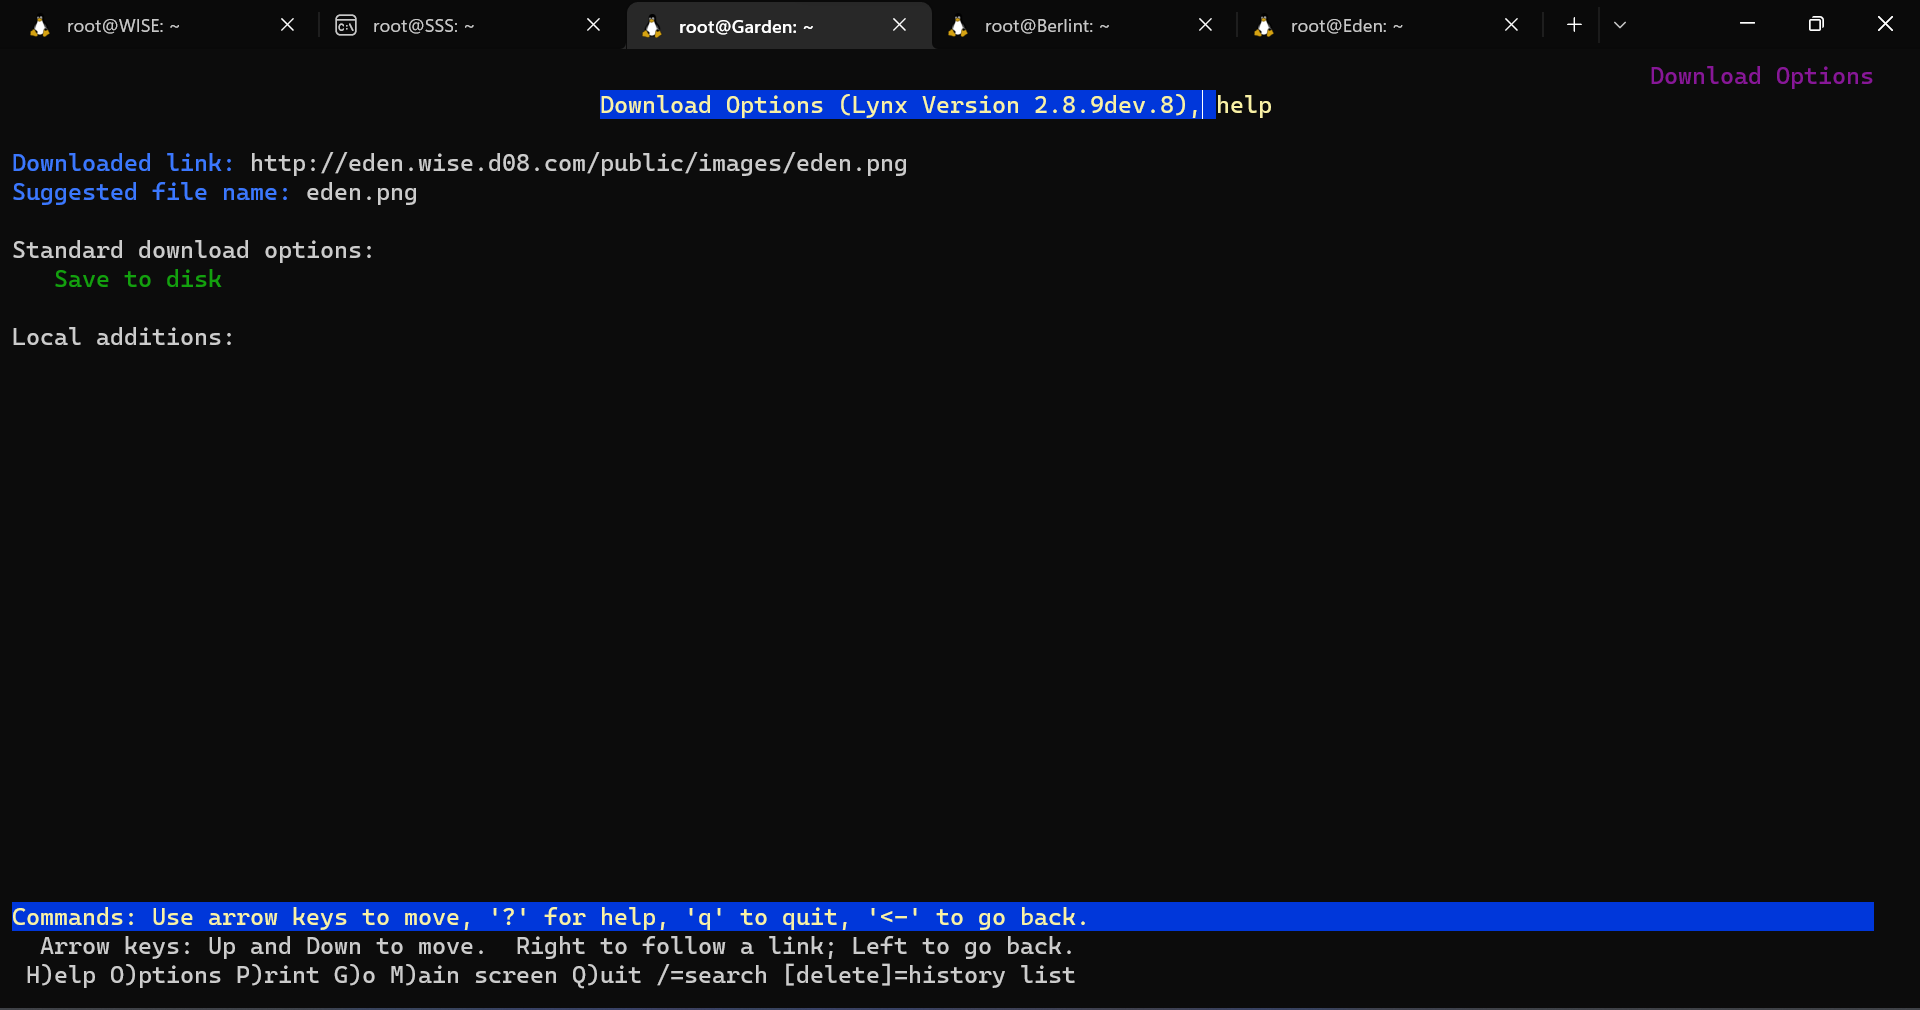Open the new tab dropdown chevron

tap(1620, 25)
